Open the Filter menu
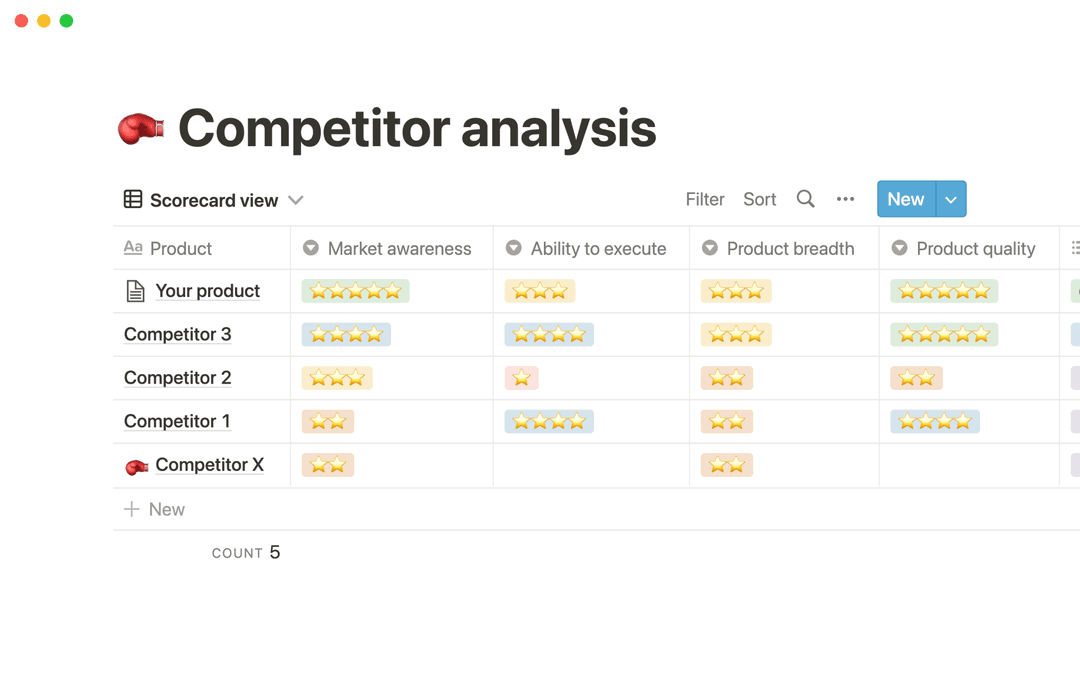The height and width of the screenshot is (675, 1080). coord(705,199)
